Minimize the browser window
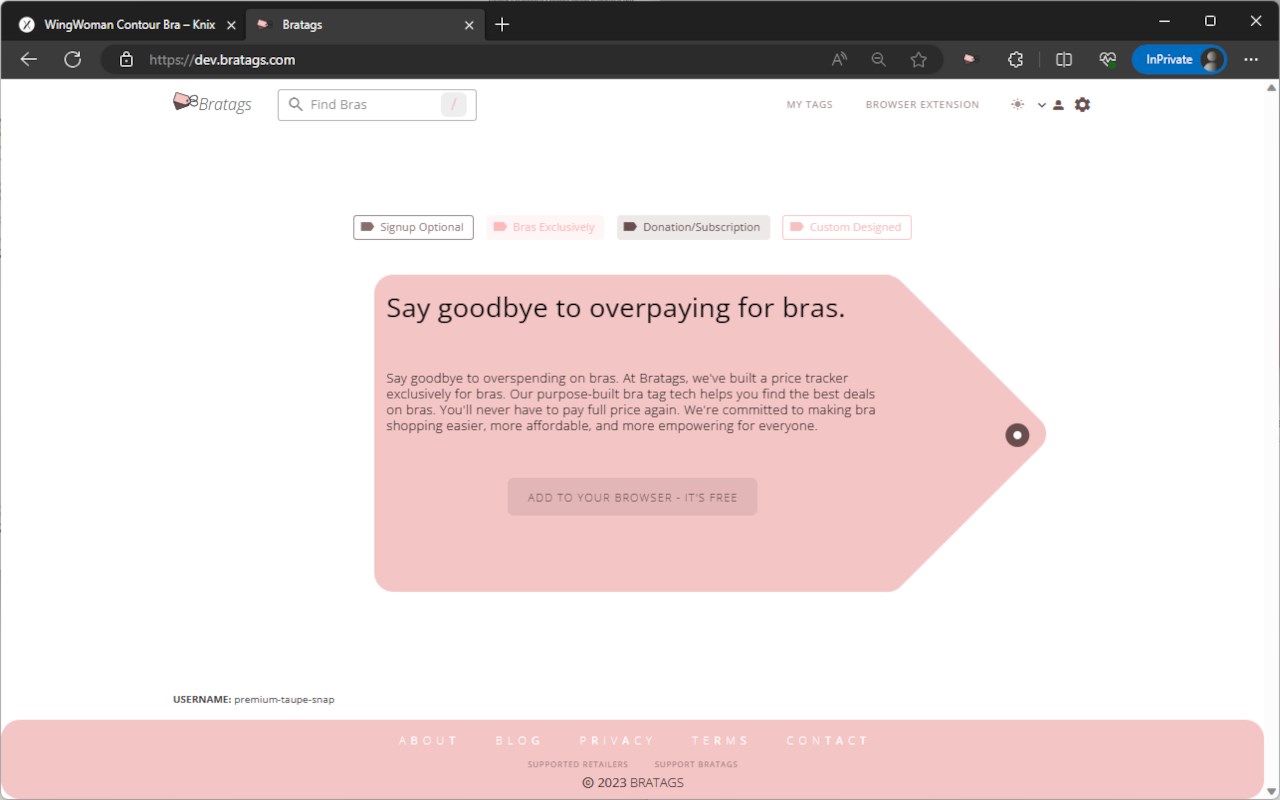This screenshot has height=800, width=1280. click(1164, 21)
